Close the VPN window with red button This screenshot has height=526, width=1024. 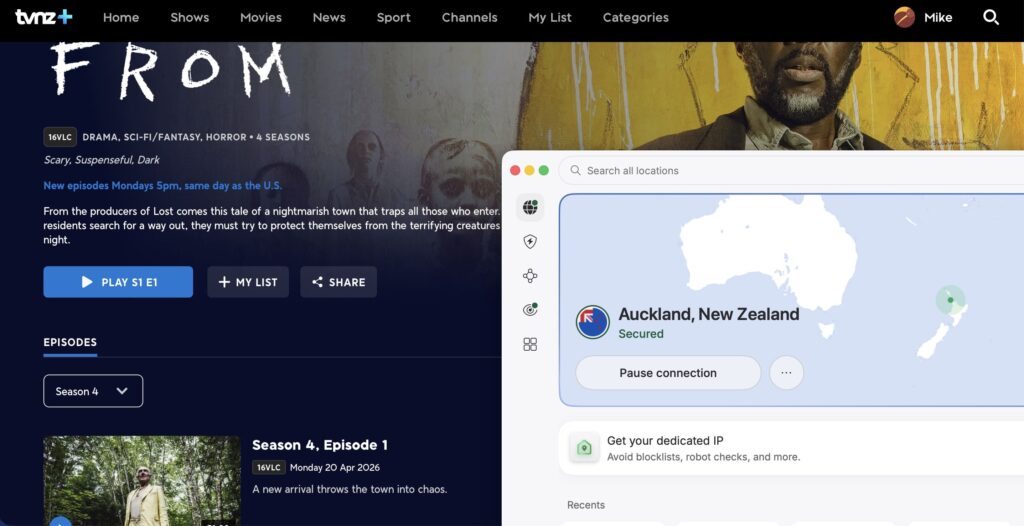click(515, 171)
